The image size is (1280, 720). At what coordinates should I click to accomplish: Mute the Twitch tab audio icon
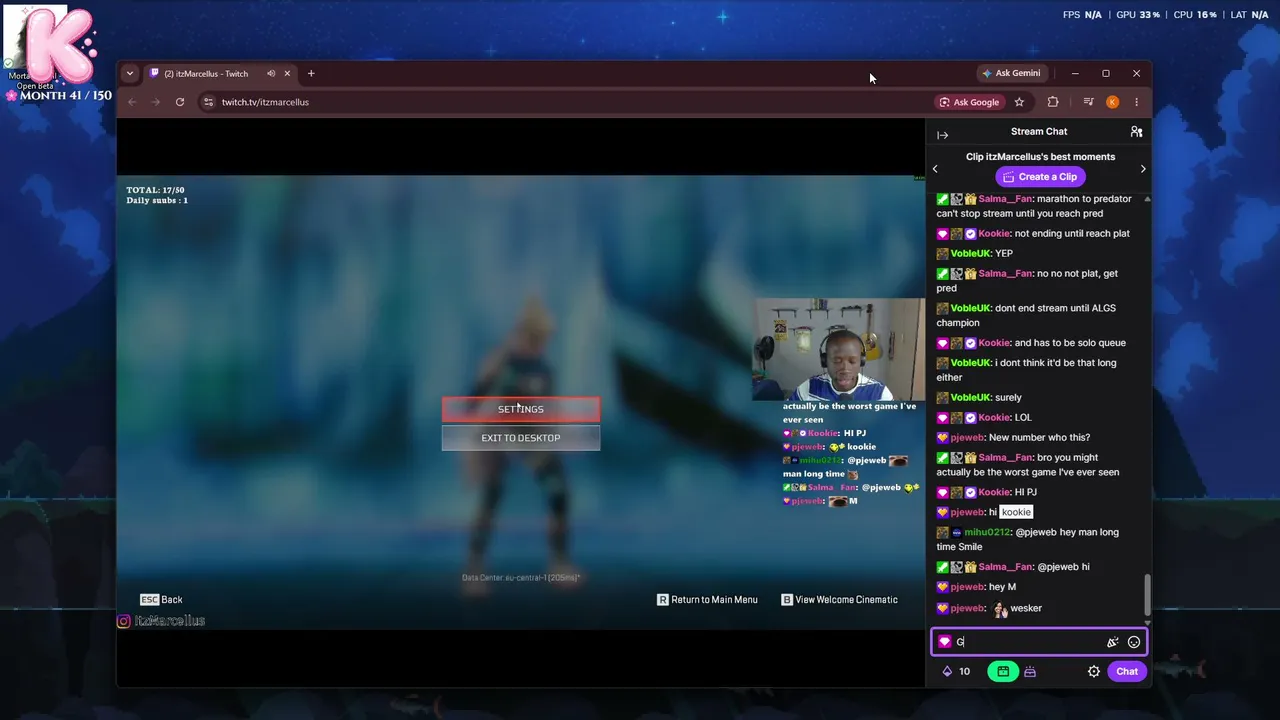pos(271,73)
